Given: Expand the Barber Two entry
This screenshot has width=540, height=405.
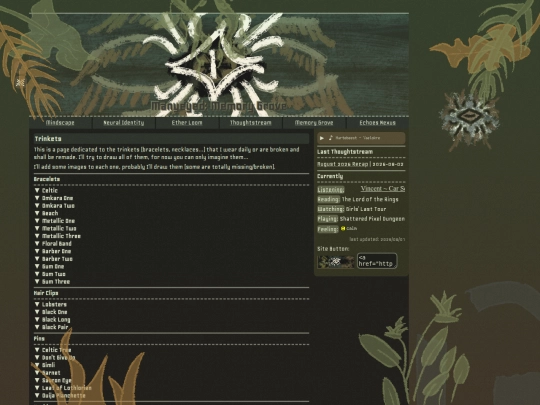Looking at the screenshot, I should click(53, 259).
